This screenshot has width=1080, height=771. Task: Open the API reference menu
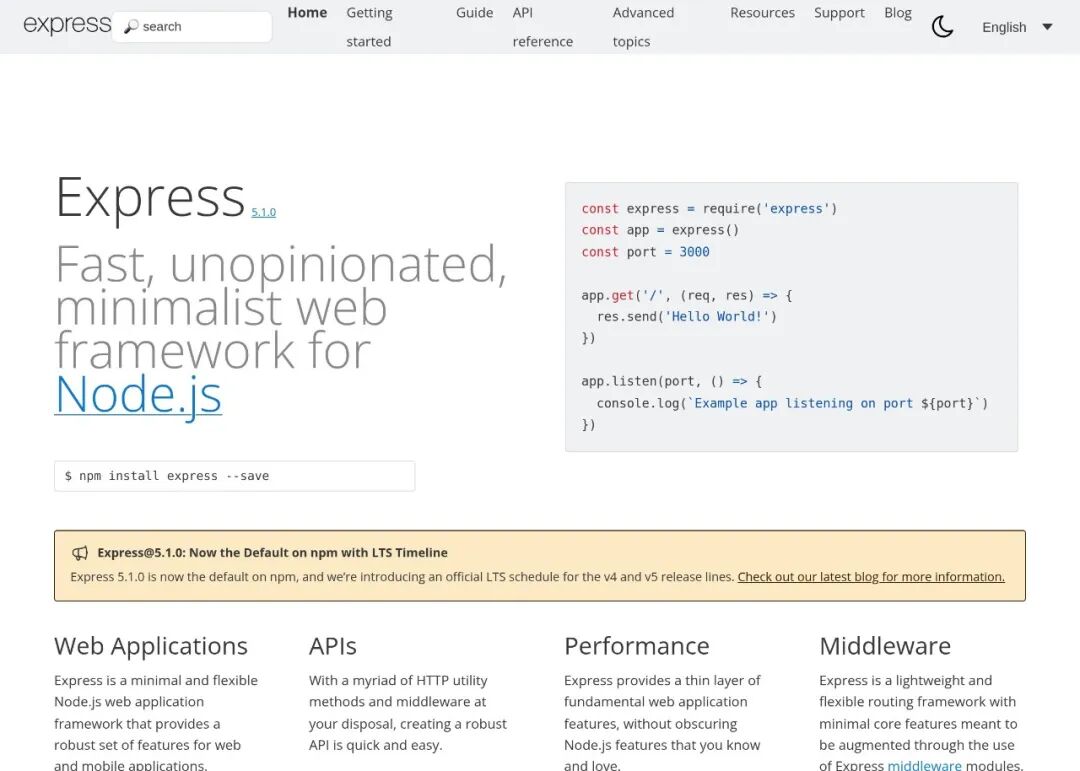pos(542,27)
